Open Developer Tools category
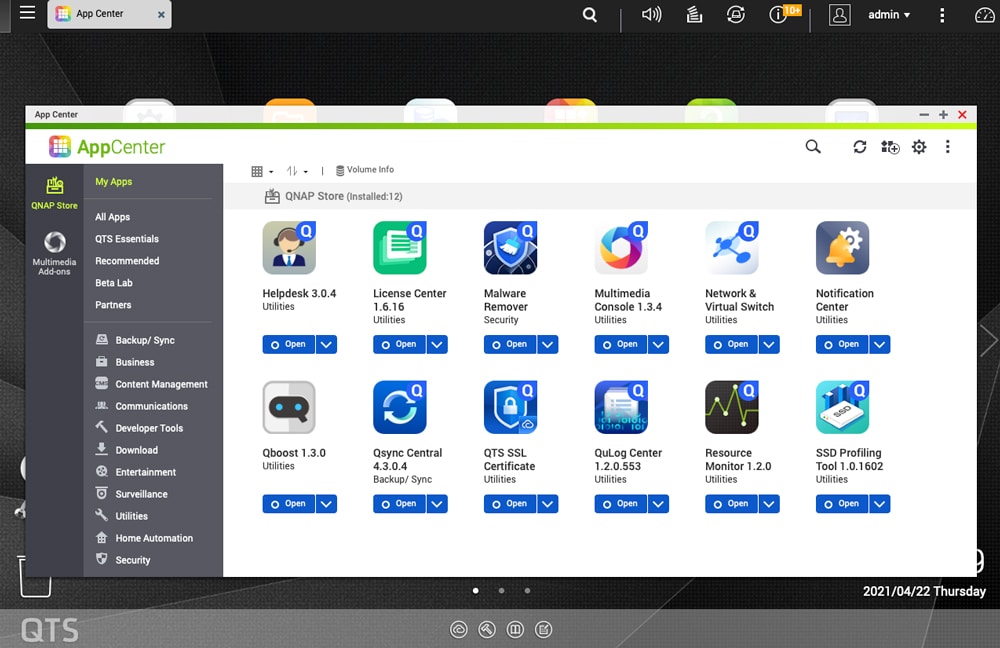Screen dimensions: 1000x648 [x=139, y=428]
